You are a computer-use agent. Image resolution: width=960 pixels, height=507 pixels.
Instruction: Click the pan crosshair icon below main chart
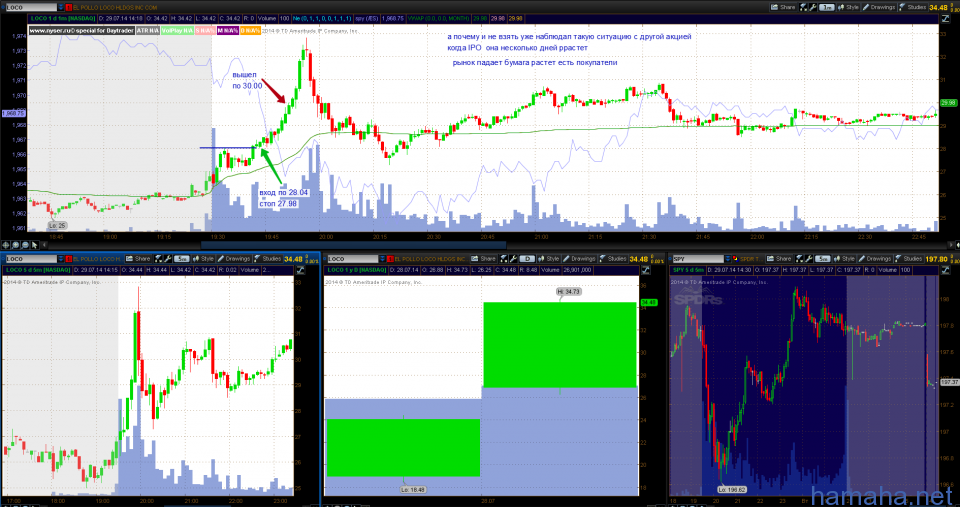pos(6,245)
